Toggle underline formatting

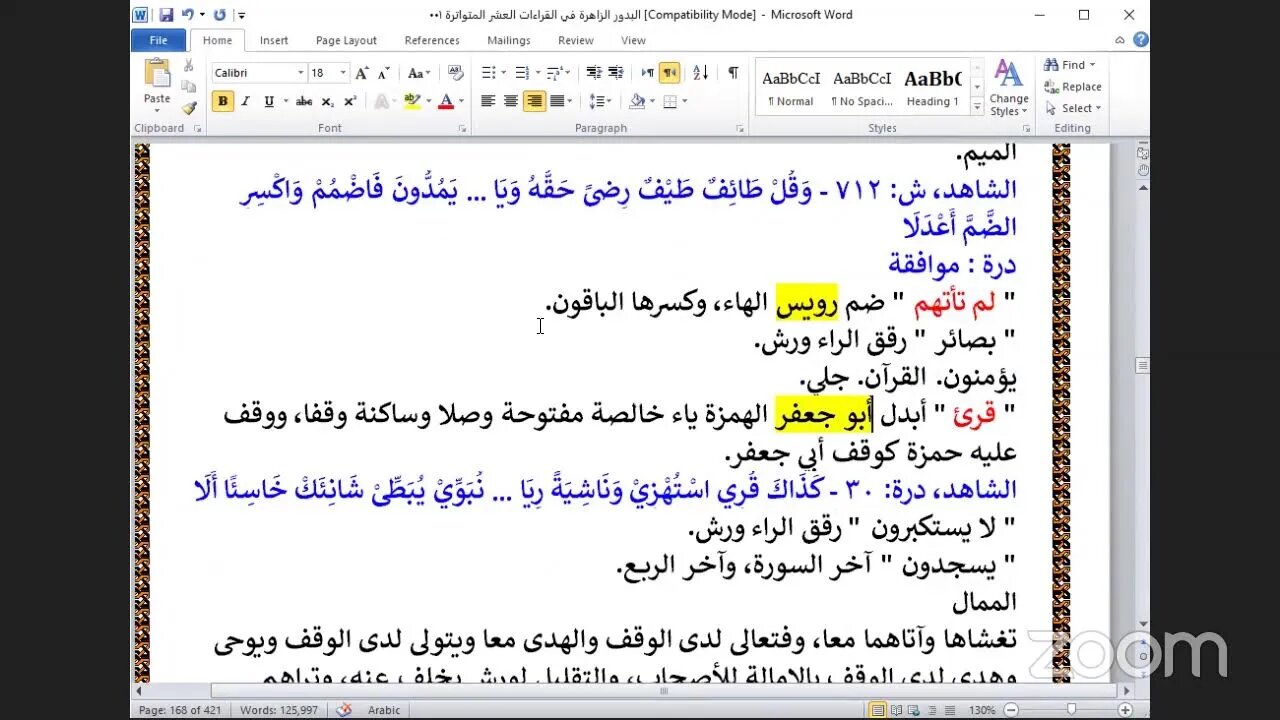[x=269, y=101]
